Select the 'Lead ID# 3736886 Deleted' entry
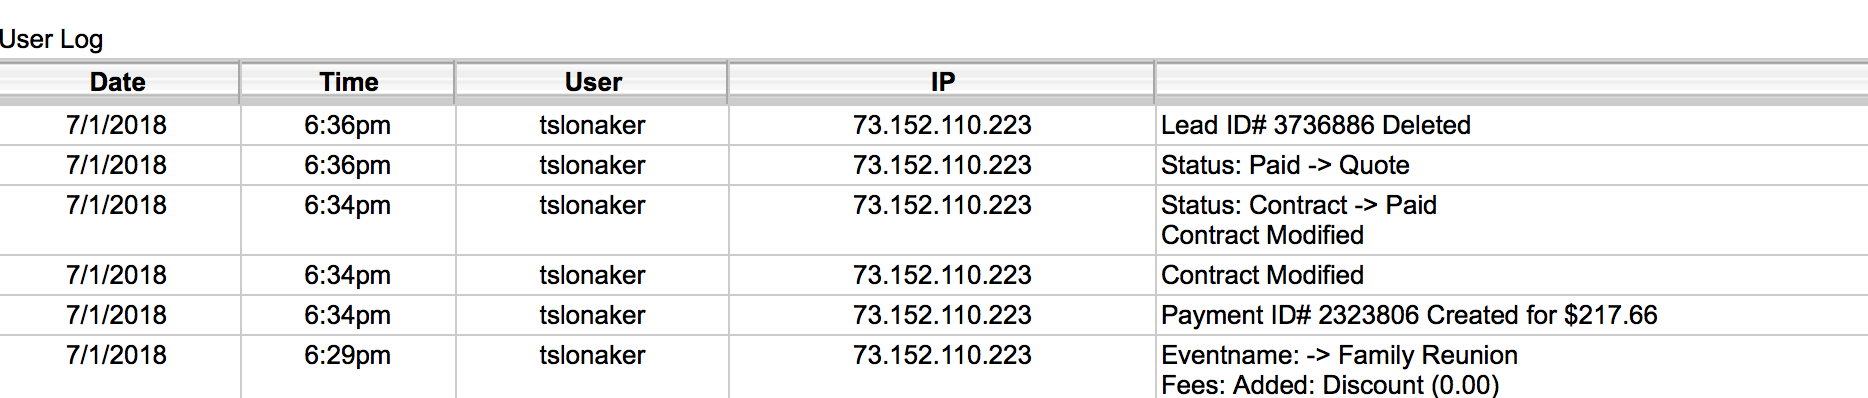Screen dimensions: 1868x398 pyautogui.click(x=1315, y=125)
